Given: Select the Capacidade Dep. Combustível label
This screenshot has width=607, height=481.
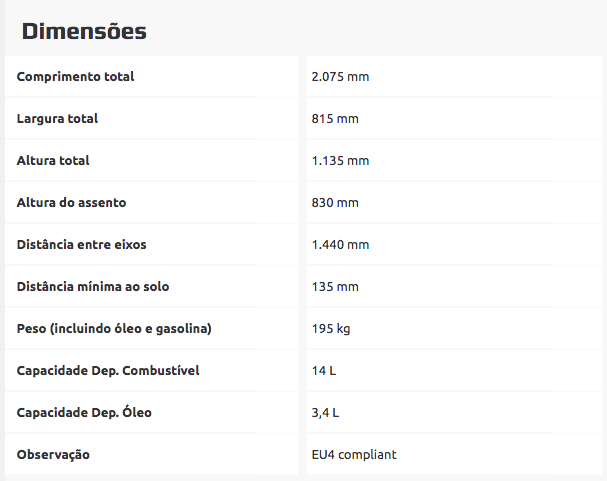Looking at the screenshot, I should (108, 371).
